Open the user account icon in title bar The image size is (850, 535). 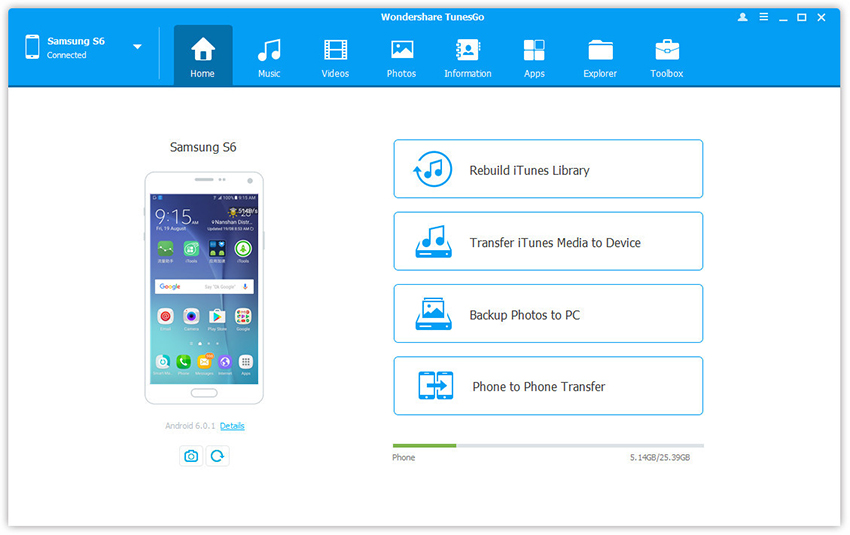(x=742, y=18)
